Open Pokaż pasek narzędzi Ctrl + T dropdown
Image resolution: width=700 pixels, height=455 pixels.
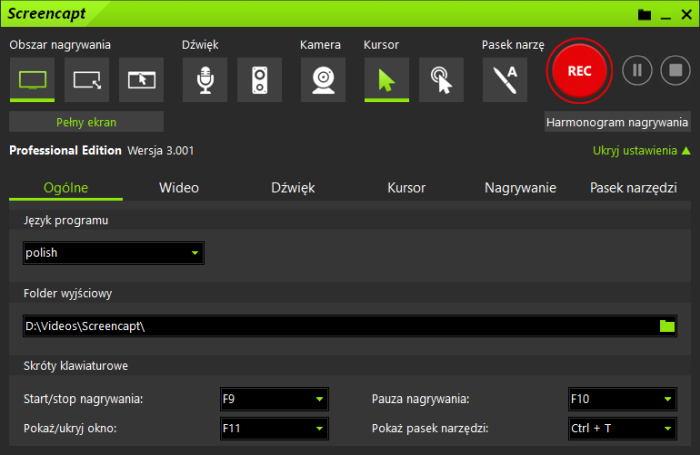622,429
